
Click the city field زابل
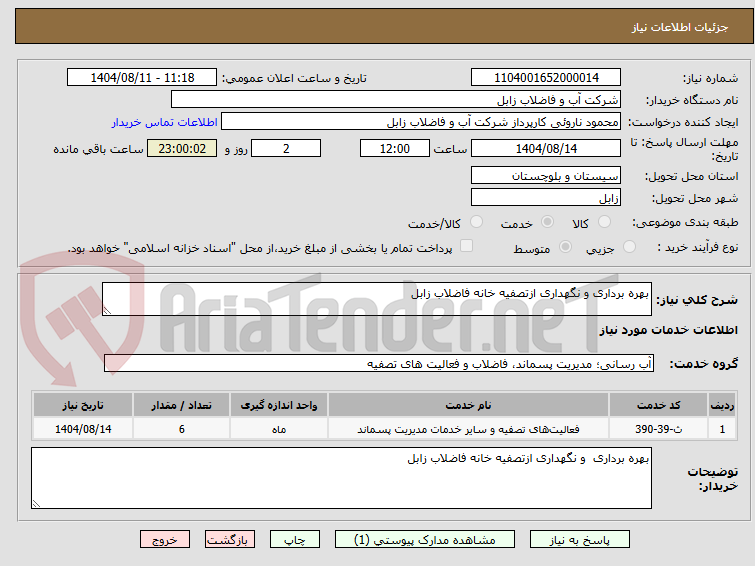coord(546,197)
